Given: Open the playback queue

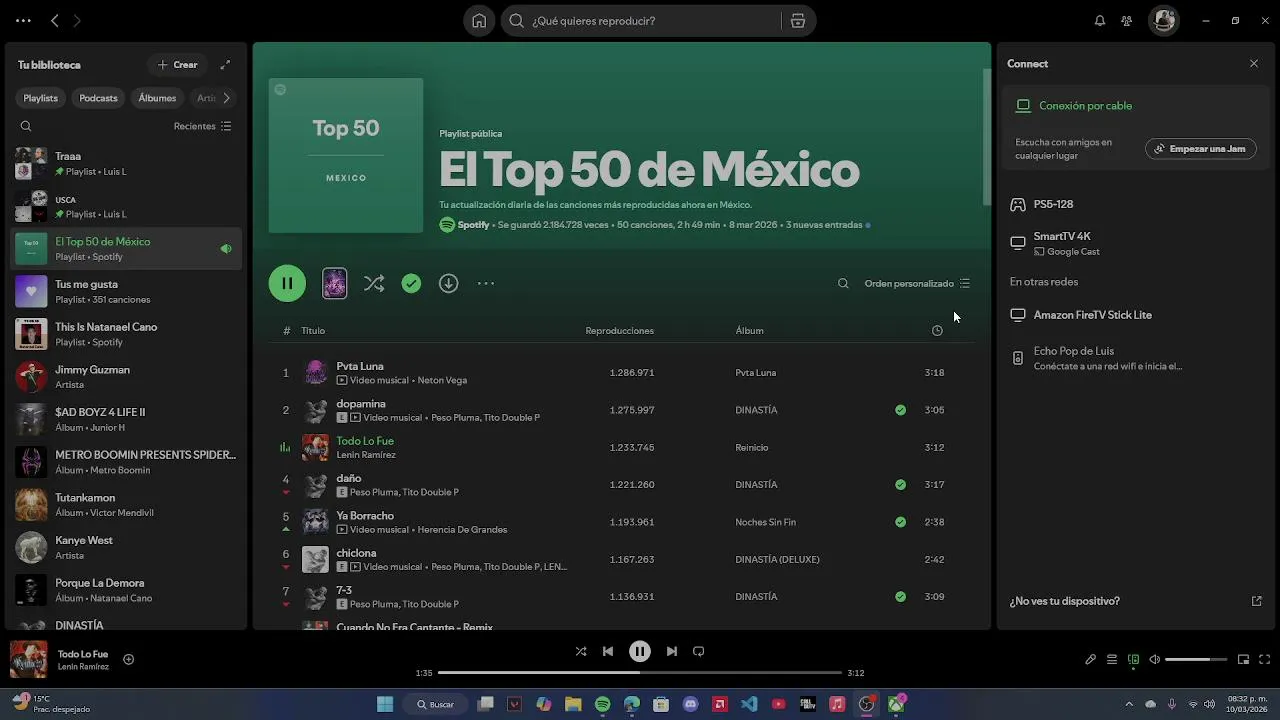Looking at the screenshot, I should [1112, 660].
